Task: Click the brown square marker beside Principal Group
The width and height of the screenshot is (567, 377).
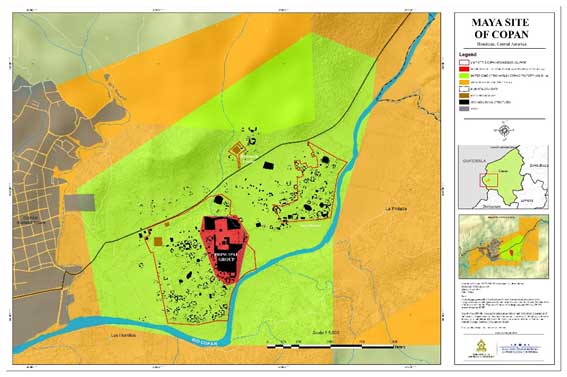Action: click(158, 241)
